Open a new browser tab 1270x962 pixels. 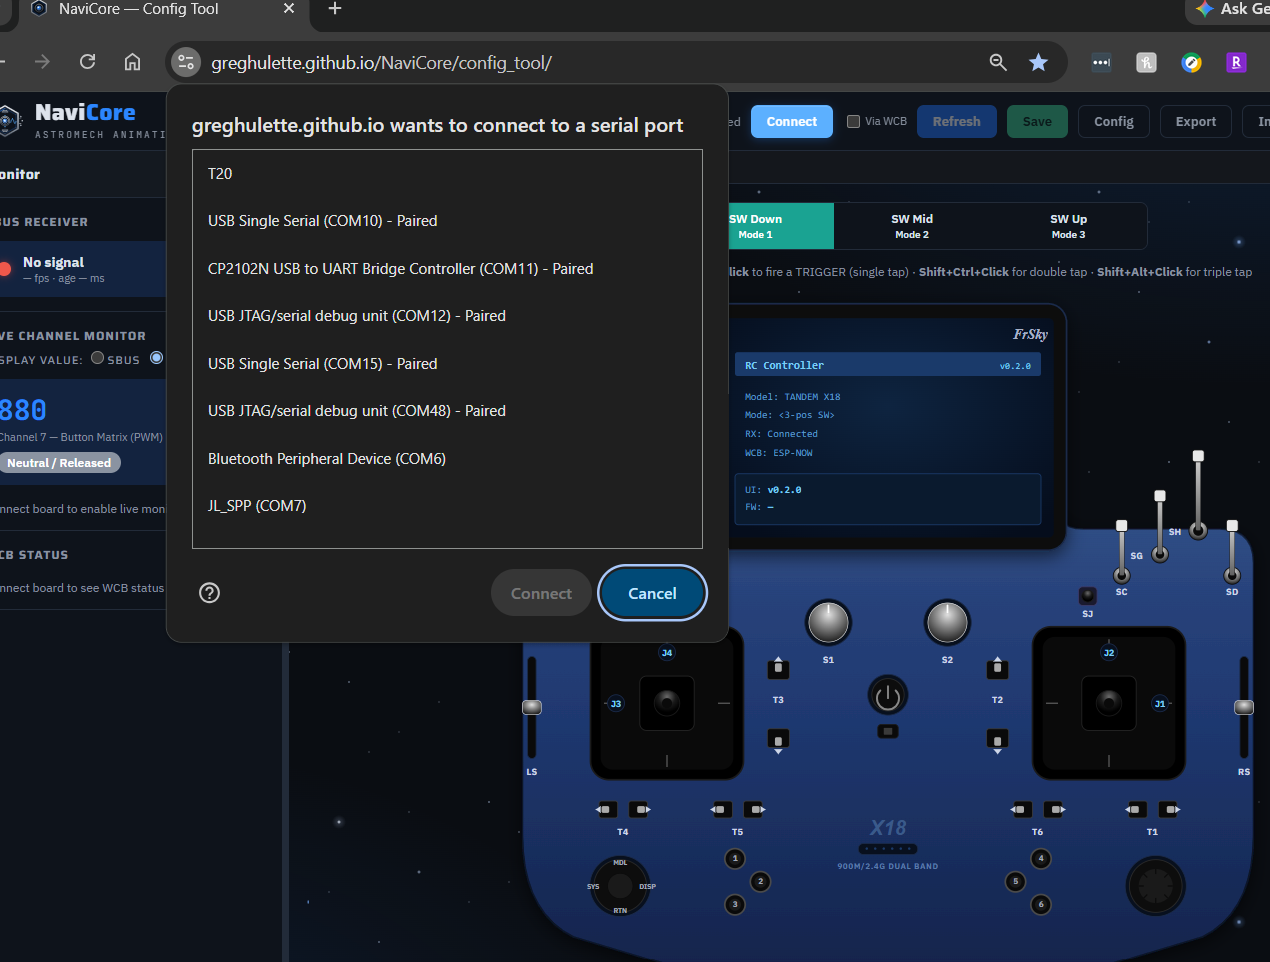335,9
